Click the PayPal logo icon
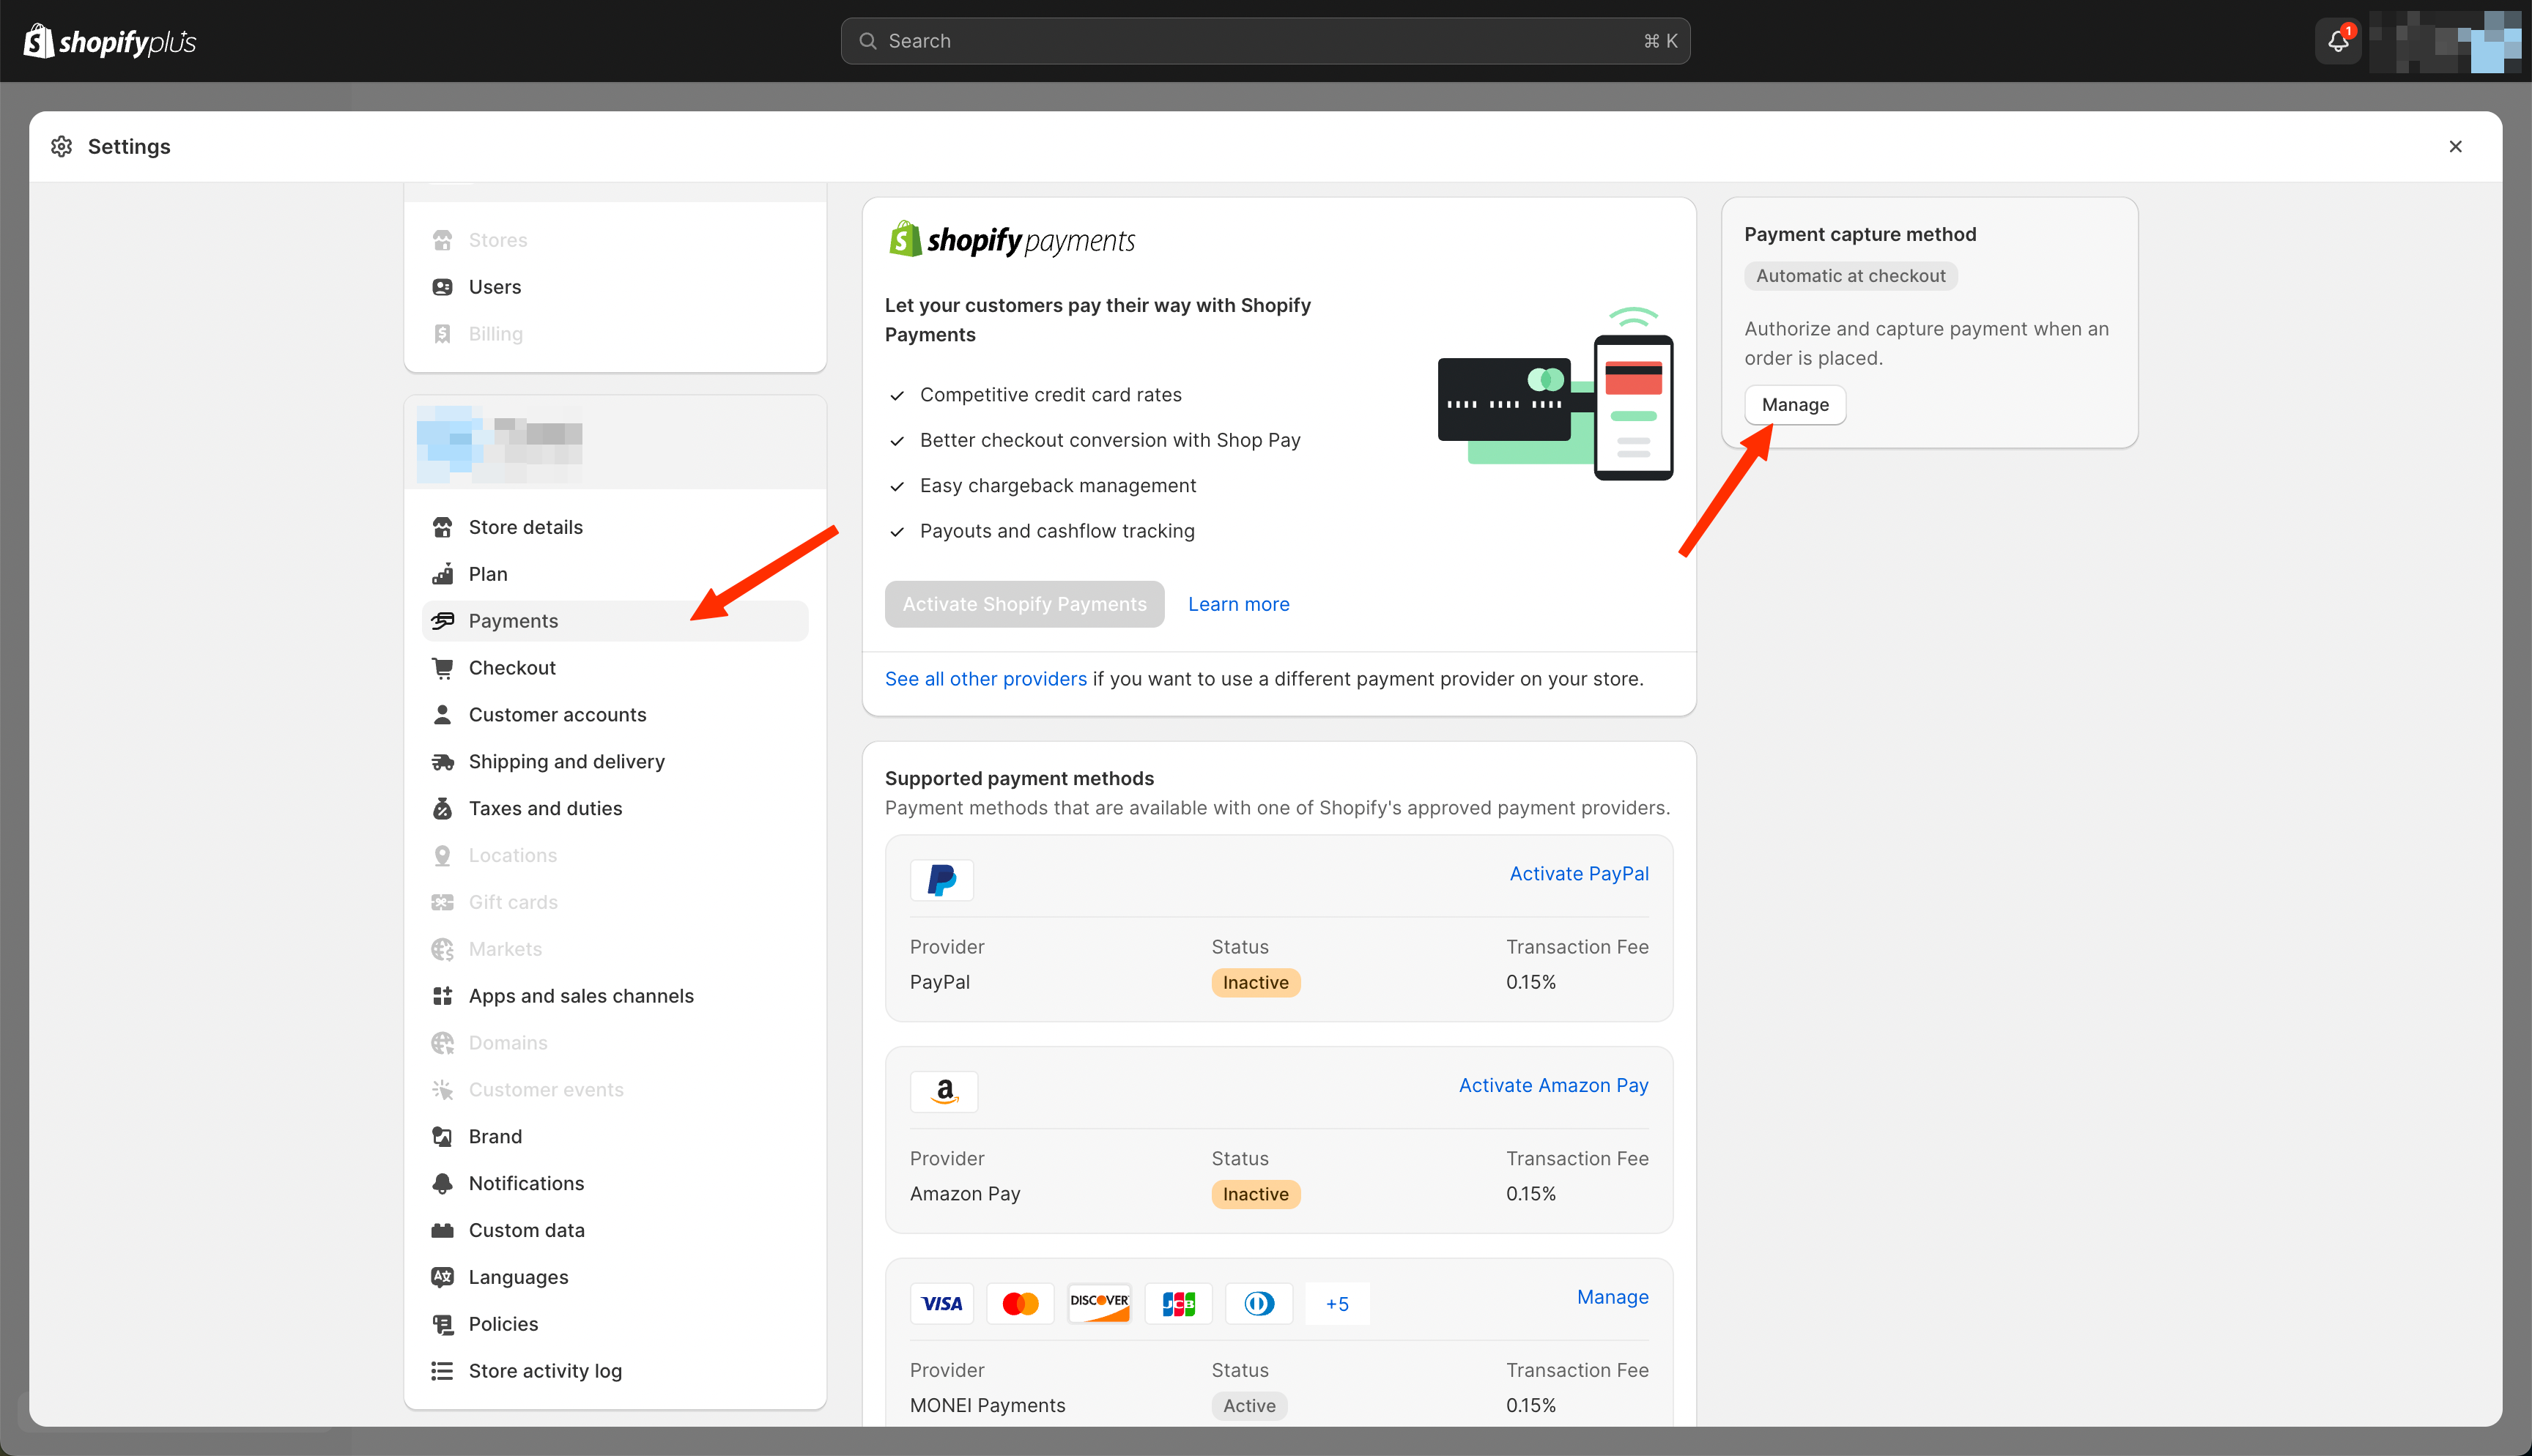The image size is (2532, 1456). coord(942,880)
